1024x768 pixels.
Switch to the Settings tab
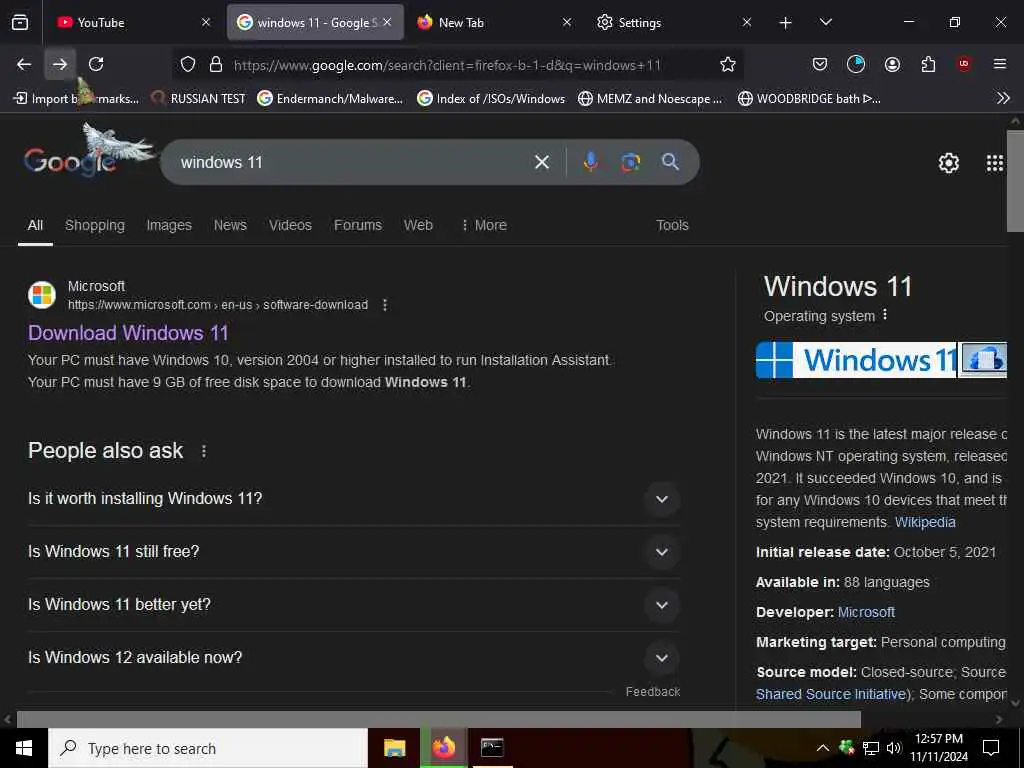pyautogui.click(x=675, y=23)
